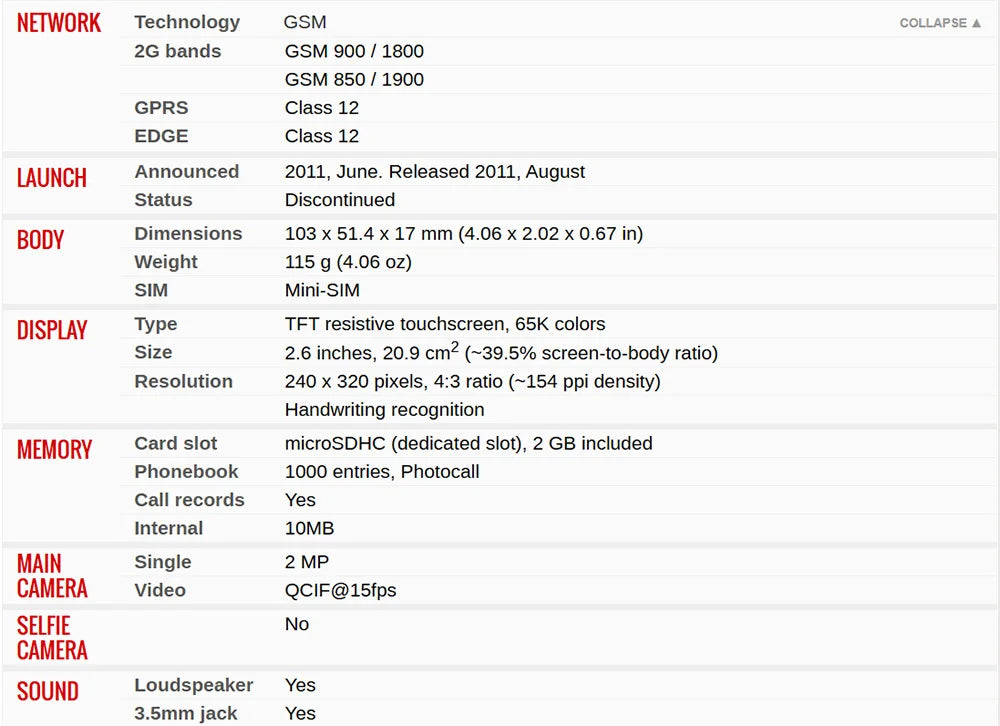Click the 2G bands label
This screenshot has height=726, width=1000.
point(177,51)
